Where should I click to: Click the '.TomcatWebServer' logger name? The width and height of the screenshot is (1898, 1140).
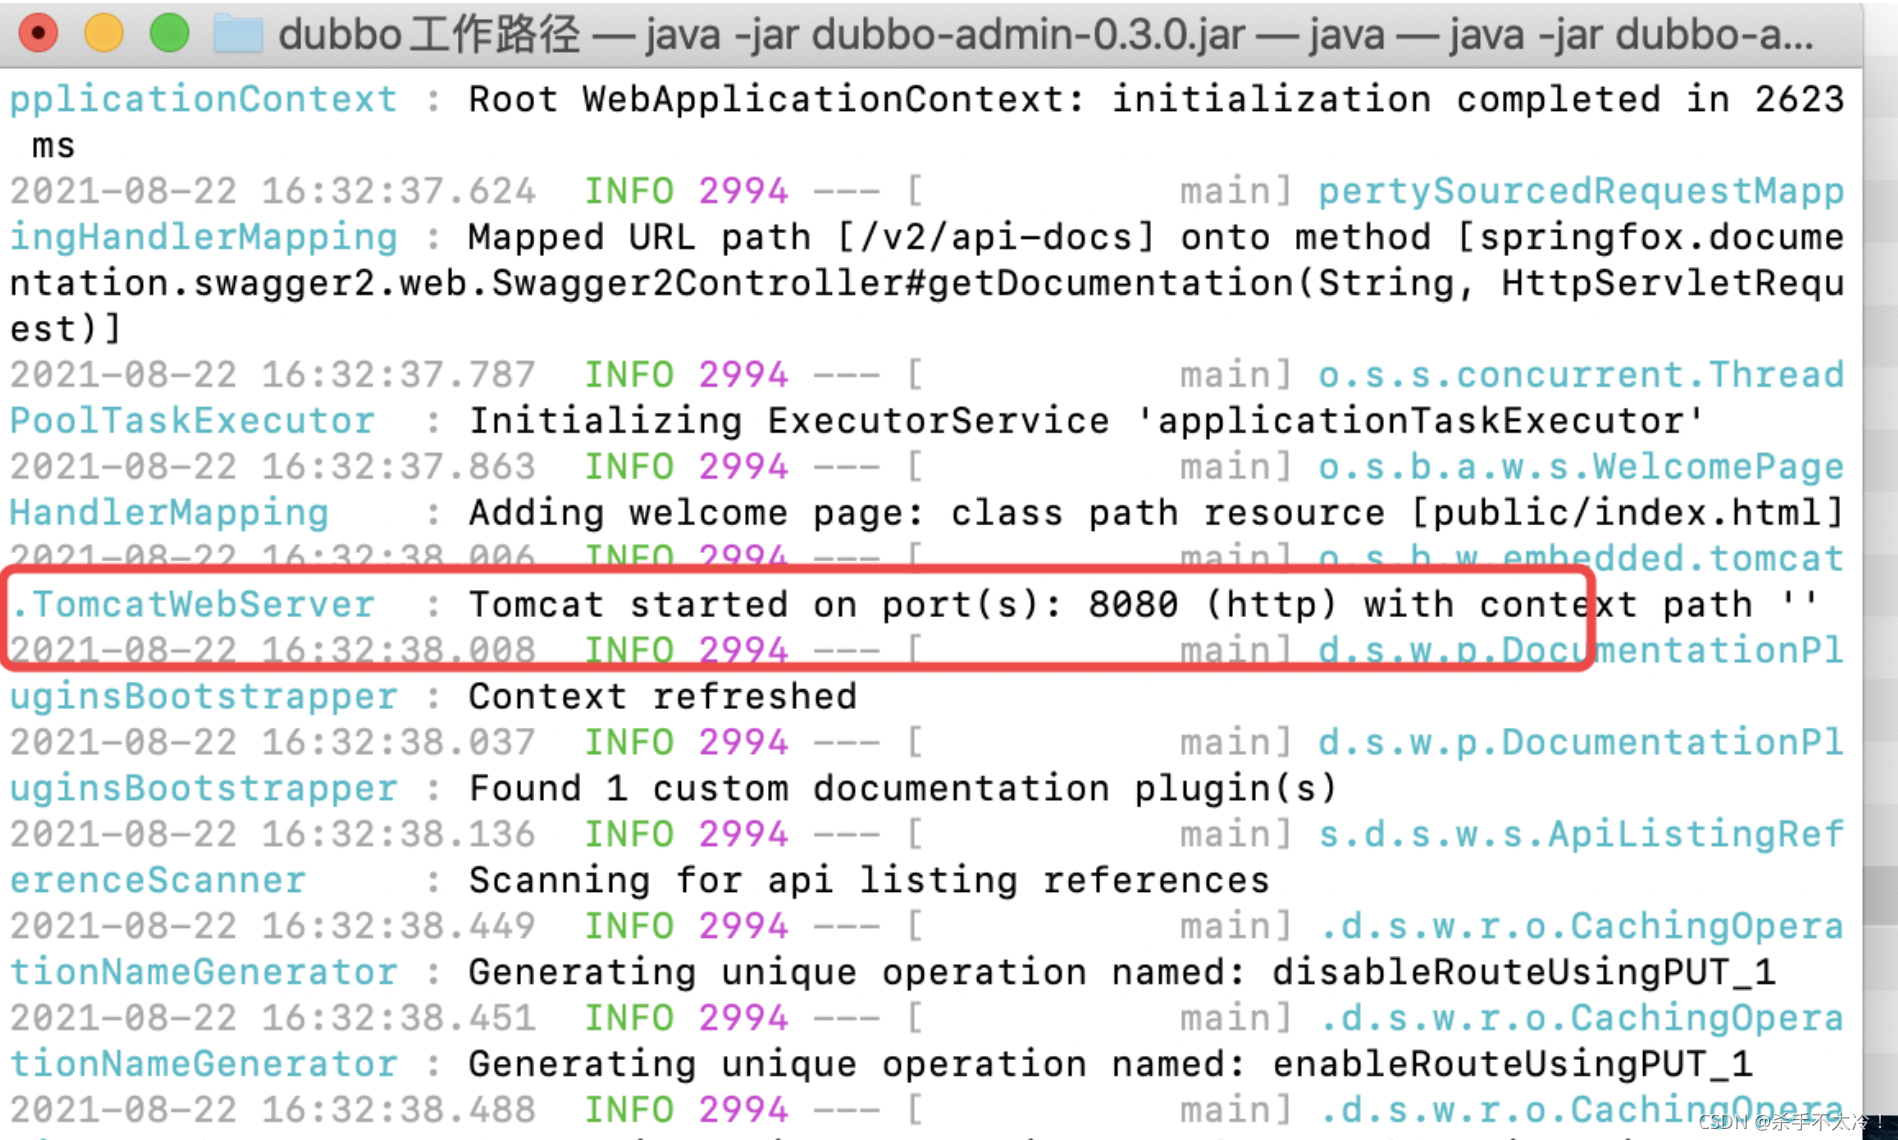(192, 604)
